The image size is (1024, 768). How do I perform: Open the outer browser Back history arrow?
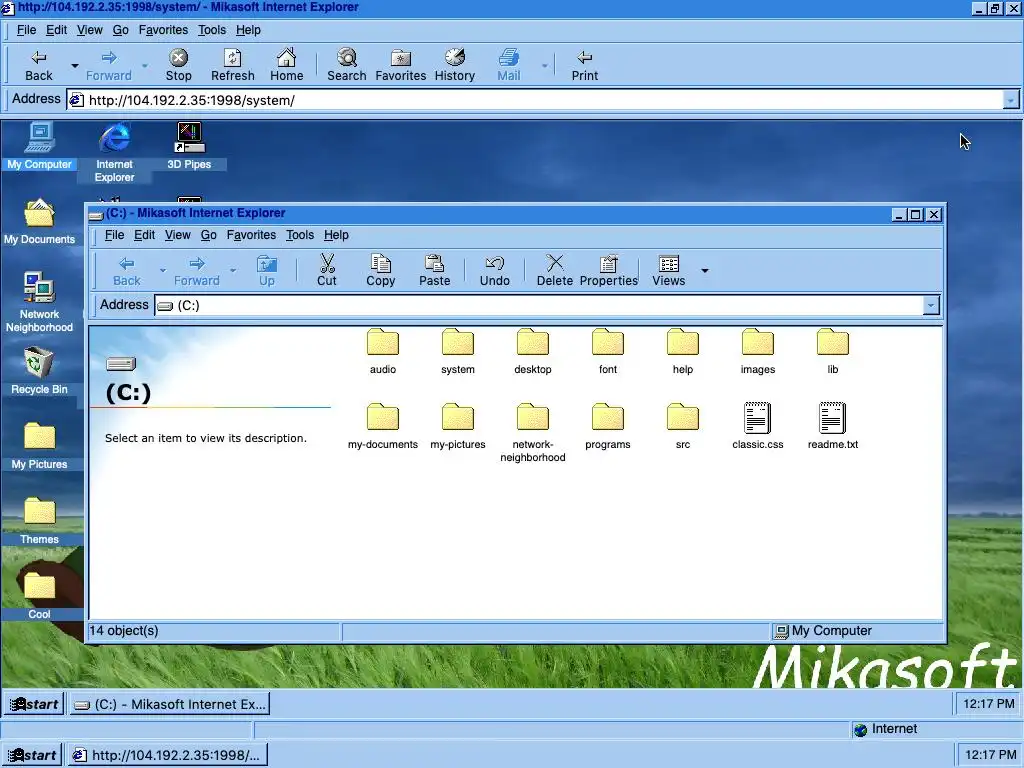tap(74, 65)
